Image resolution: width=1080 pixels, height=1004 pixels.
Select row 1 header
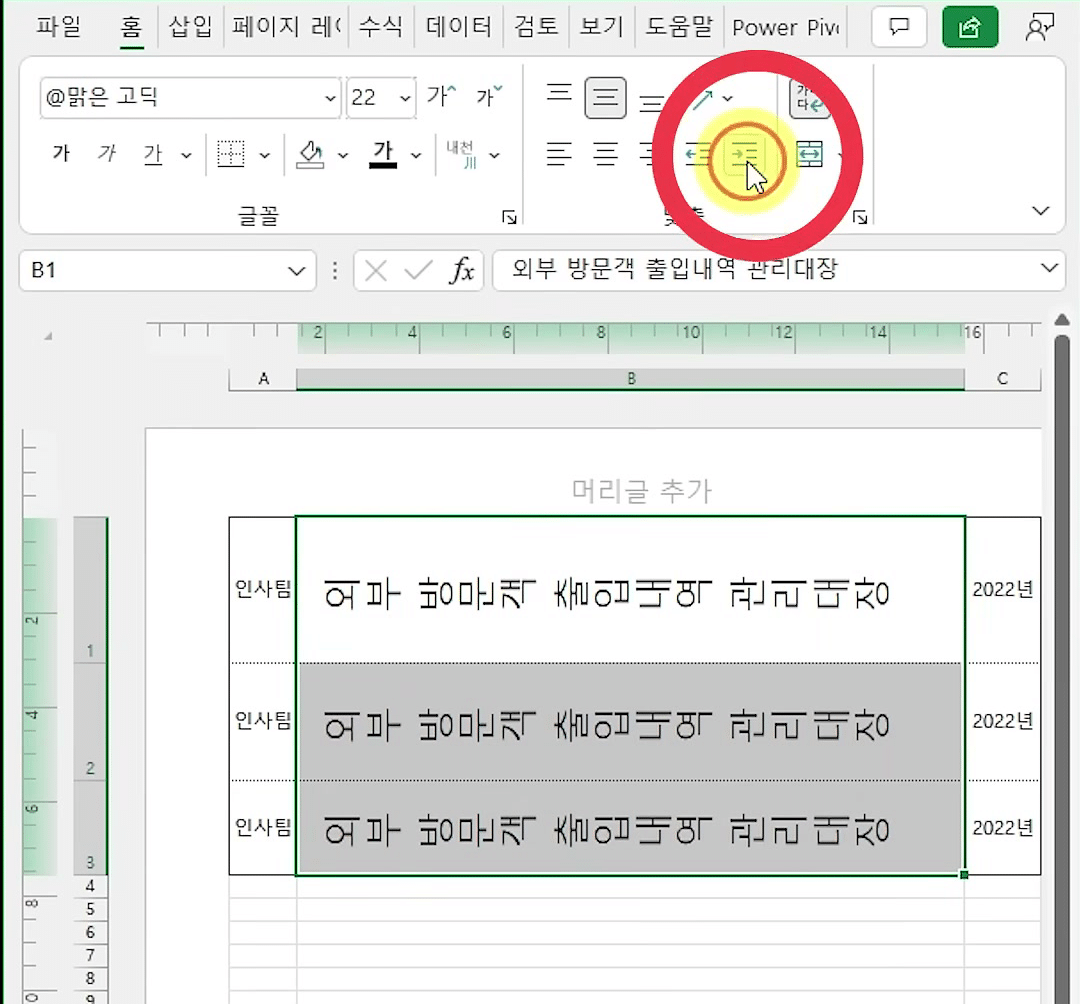[90, 589]
